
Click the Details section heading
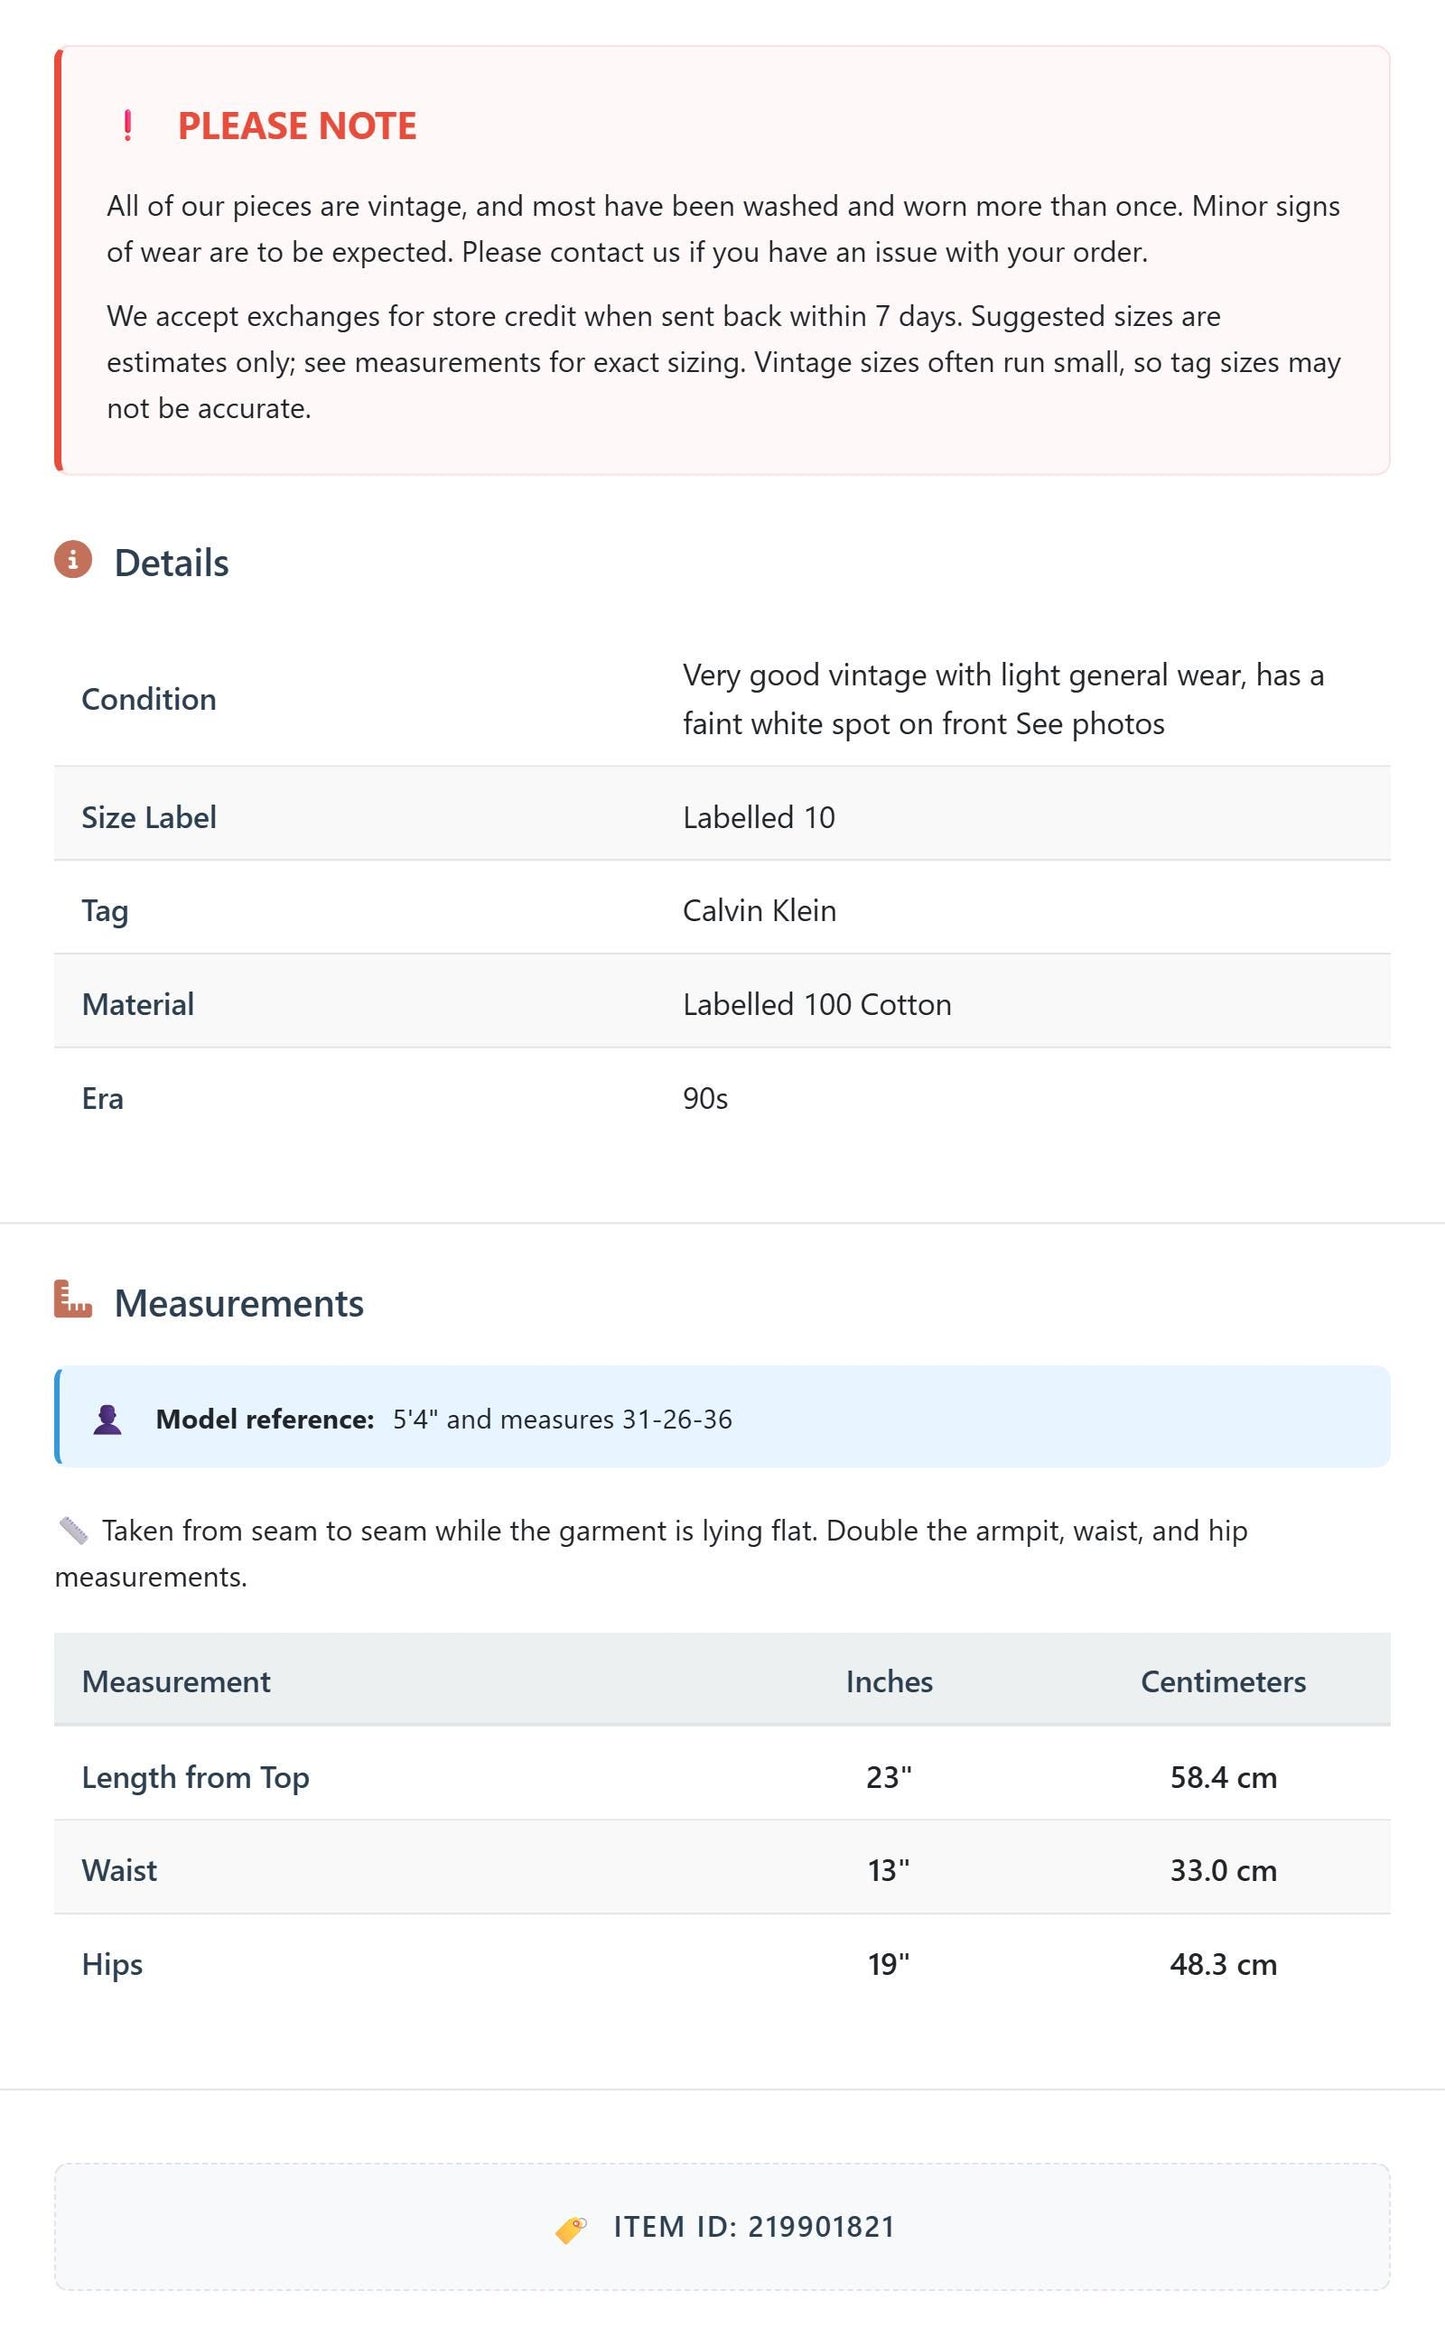pyautogui.click(x=171, y=563)
